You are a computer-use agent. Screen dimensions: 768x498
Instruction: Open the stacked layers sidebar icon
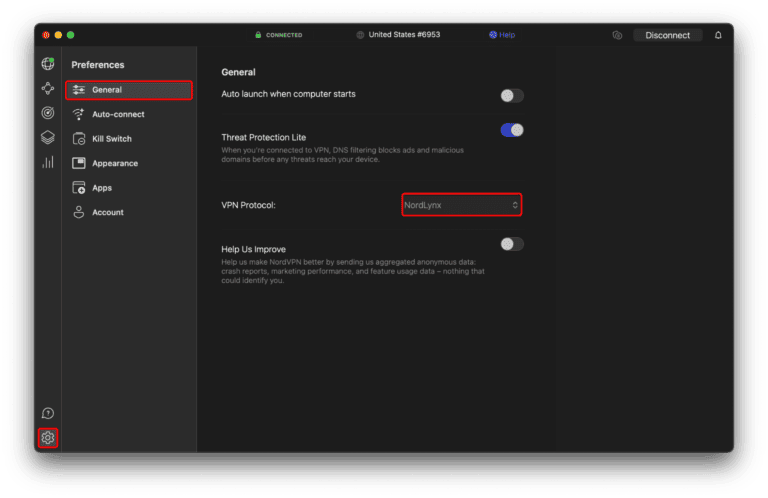tap(47, 137)
